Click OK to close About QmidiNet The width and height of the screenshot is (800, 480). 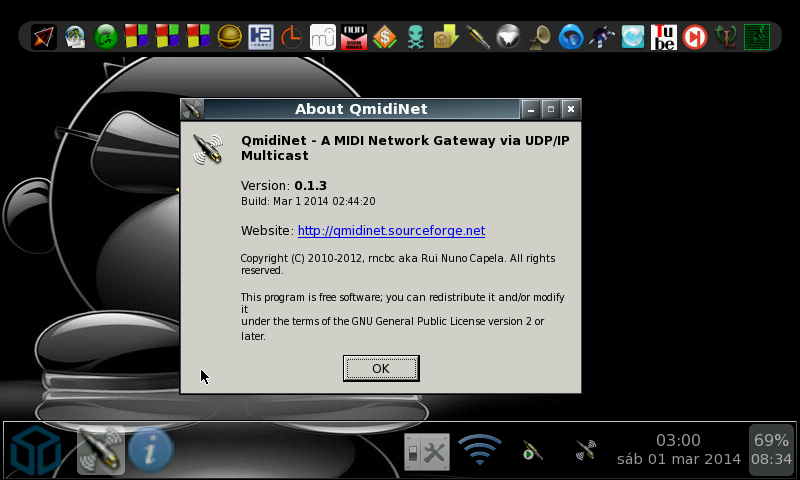point(381,368)
